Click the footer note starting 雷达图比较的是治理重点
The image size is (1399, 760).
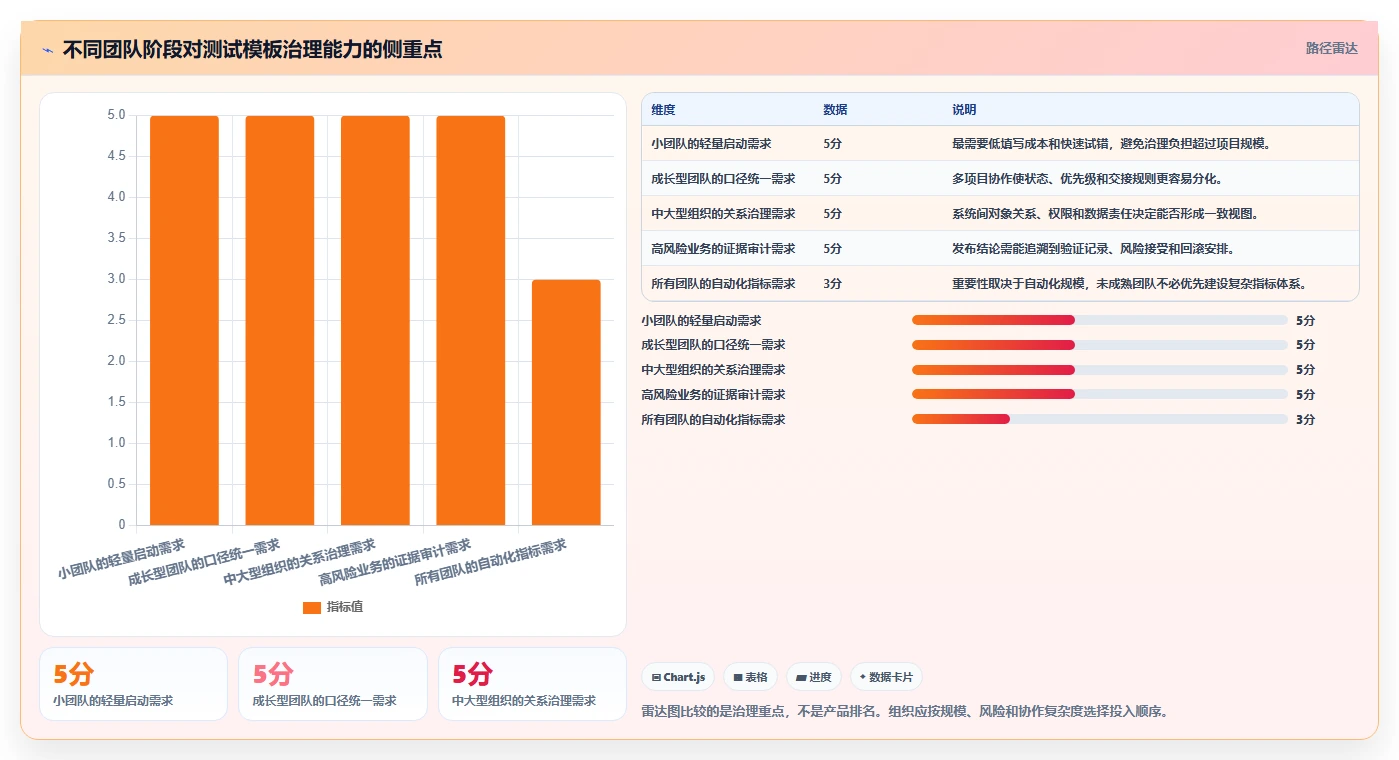(x=905, y=712)
